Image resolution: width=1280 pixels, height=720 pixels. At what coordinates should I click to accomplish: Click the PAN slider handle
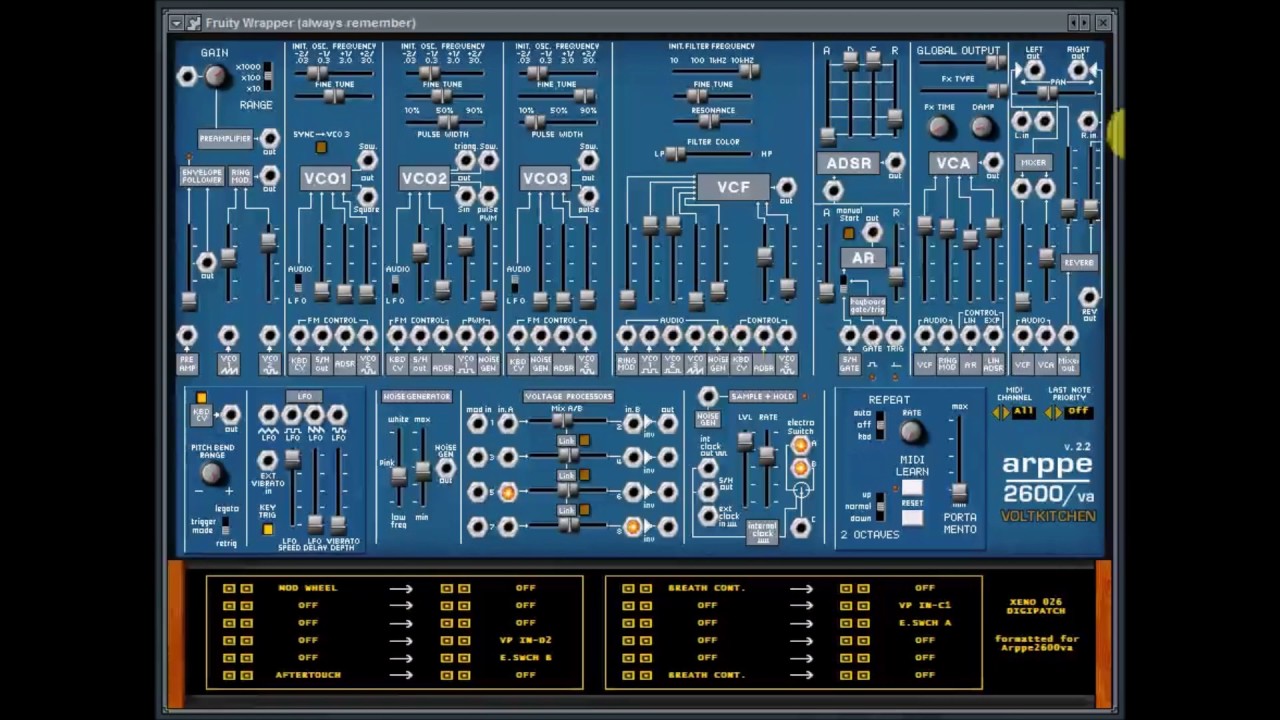[1047, 93]
